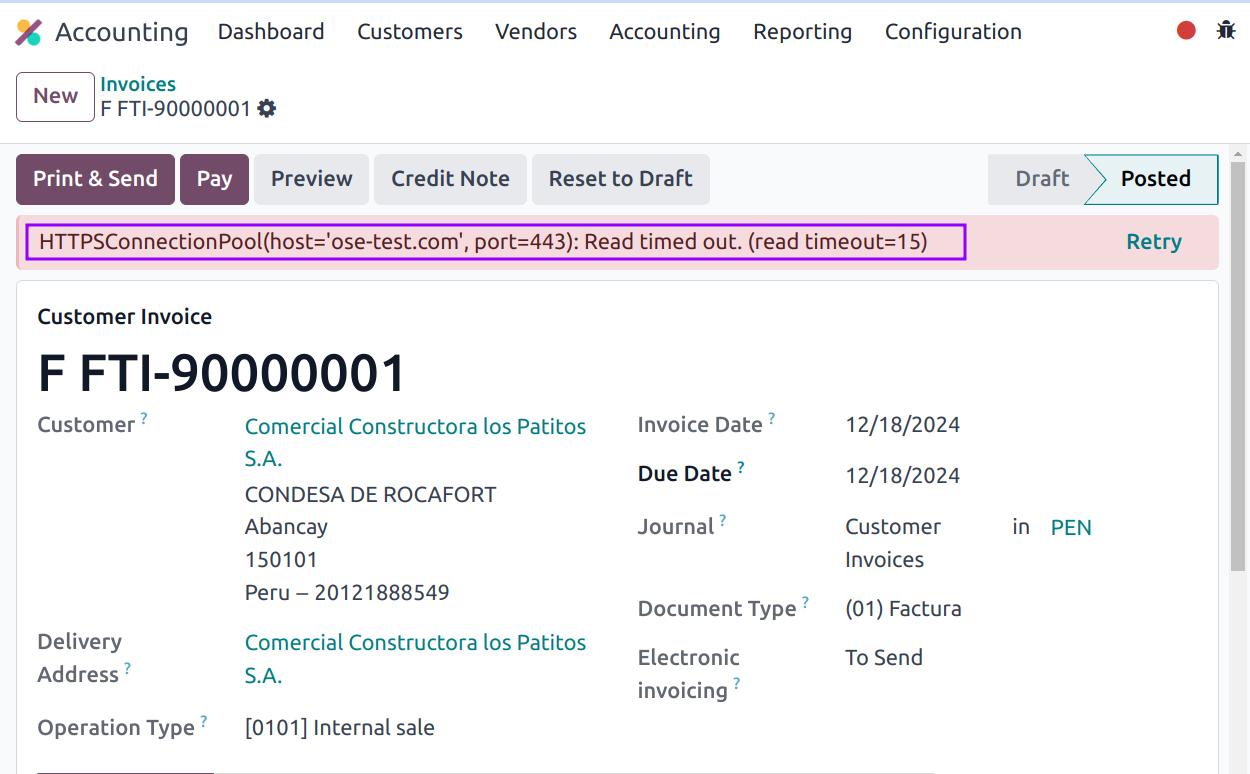
Task: Click the help icon beside Operation Type
Action: 204,721
